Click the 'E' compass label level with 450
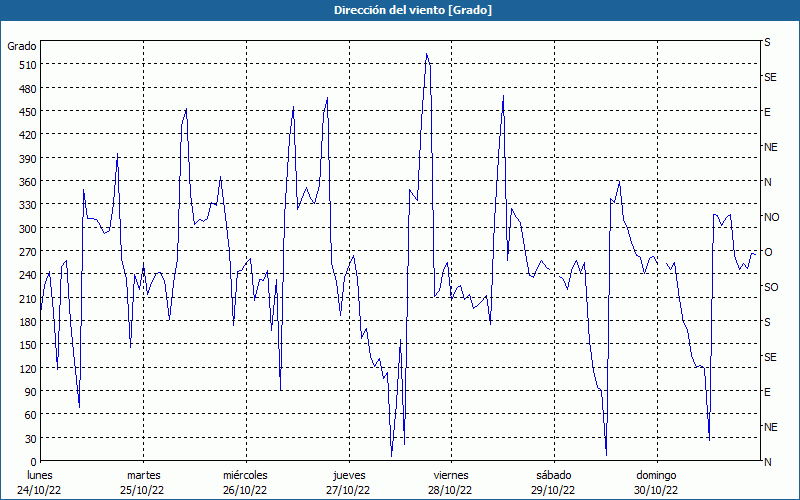Screen dimensions: 800x500 click(767, 112)
